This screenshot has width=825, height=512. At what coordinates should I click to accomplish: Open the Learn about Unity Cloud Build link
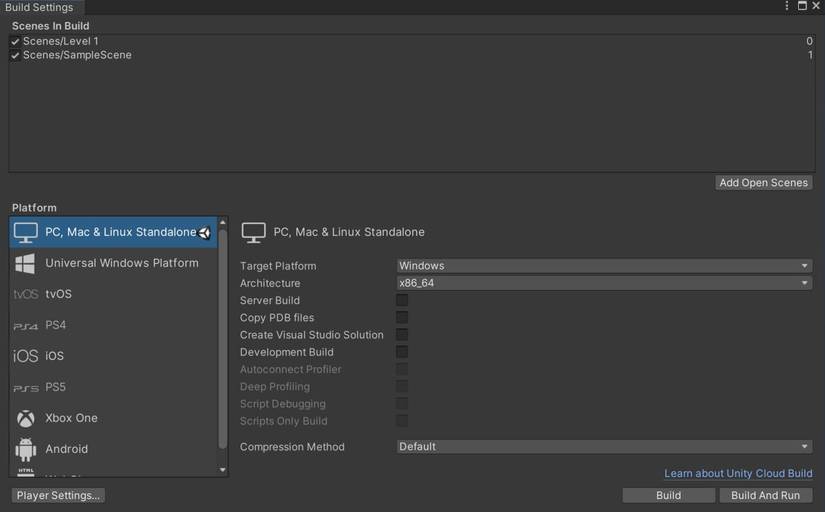coord(738,473)
